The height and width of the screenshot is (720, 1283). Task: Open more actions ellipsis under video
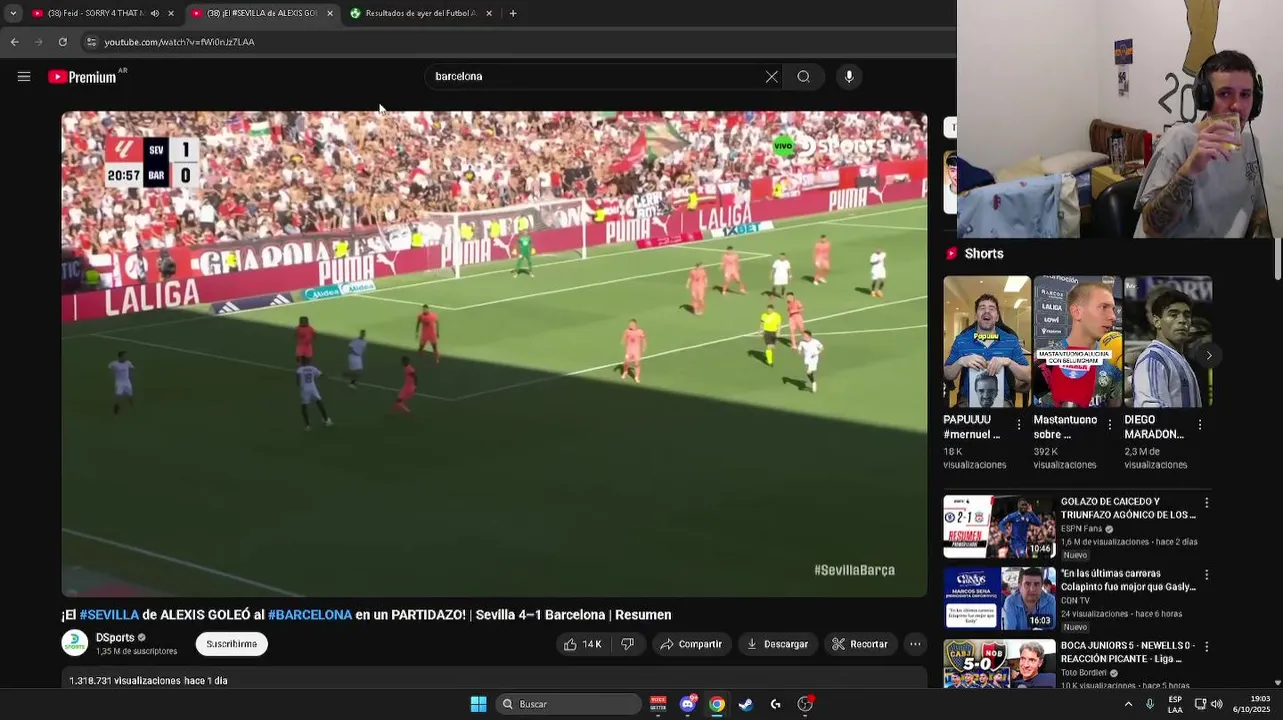tap(915, 644)
